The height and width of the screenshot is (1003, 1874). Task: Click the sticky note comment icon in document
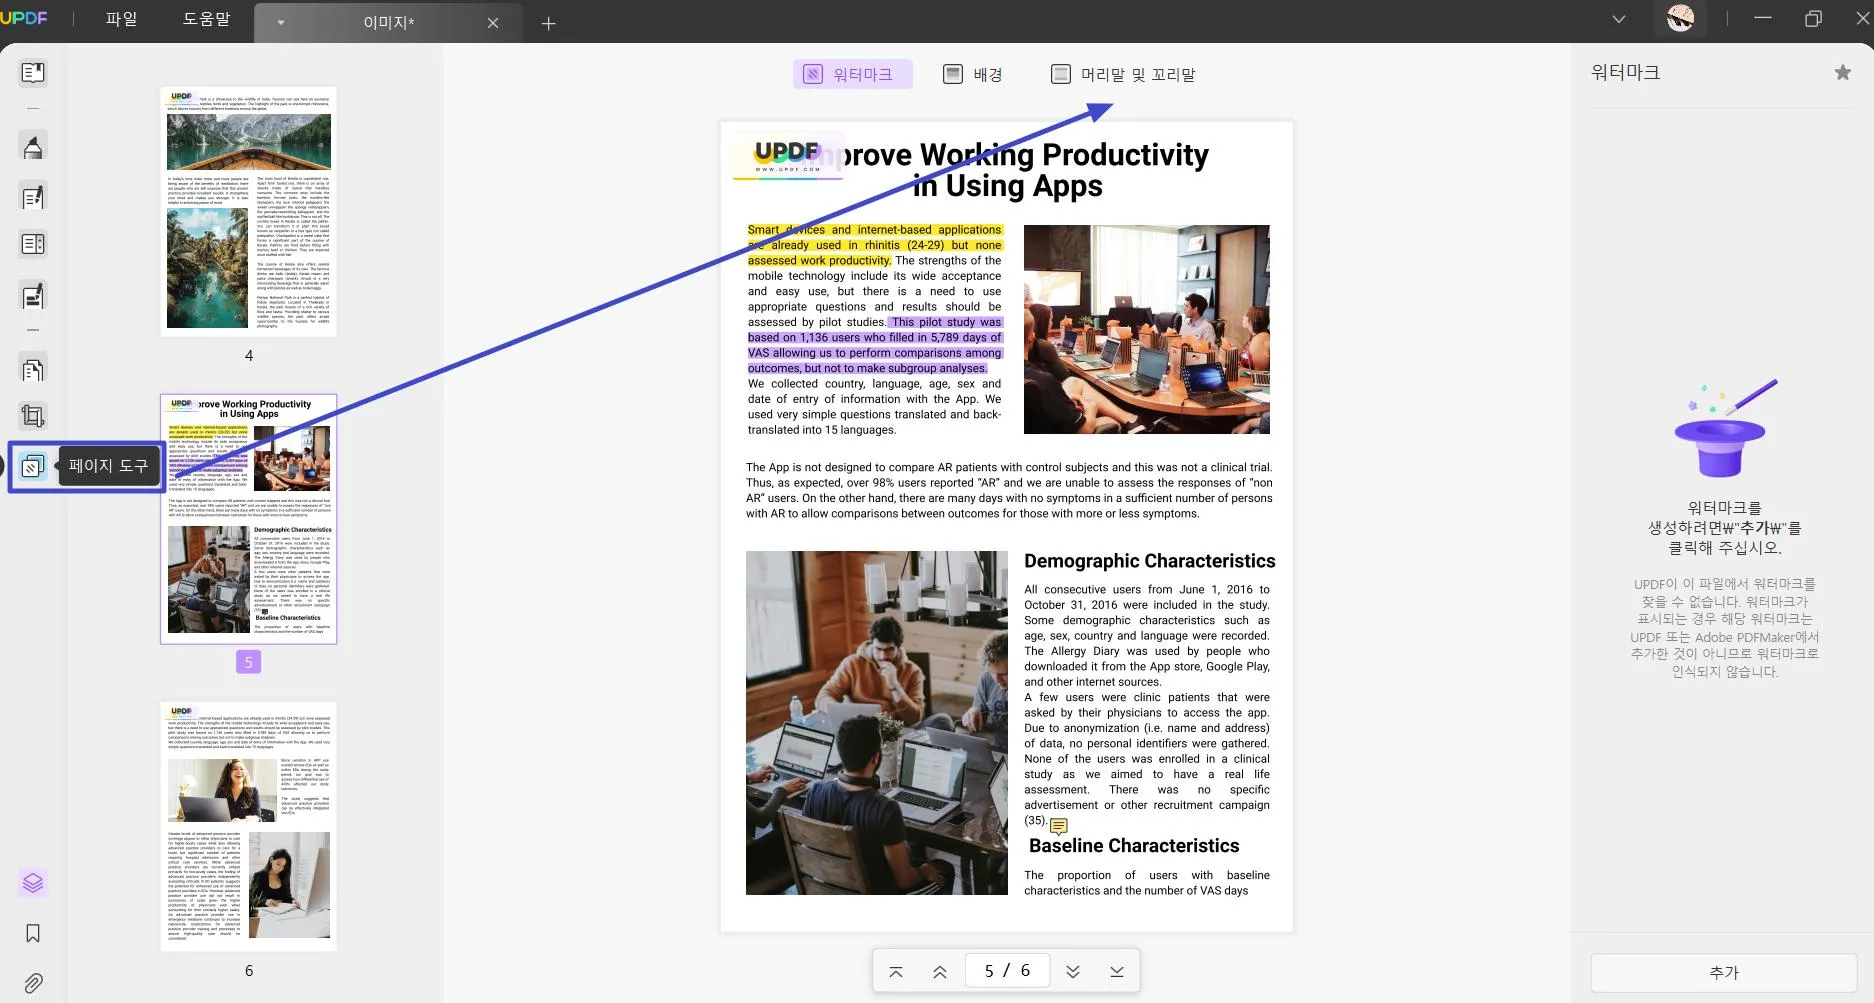tap(1059, 826)
